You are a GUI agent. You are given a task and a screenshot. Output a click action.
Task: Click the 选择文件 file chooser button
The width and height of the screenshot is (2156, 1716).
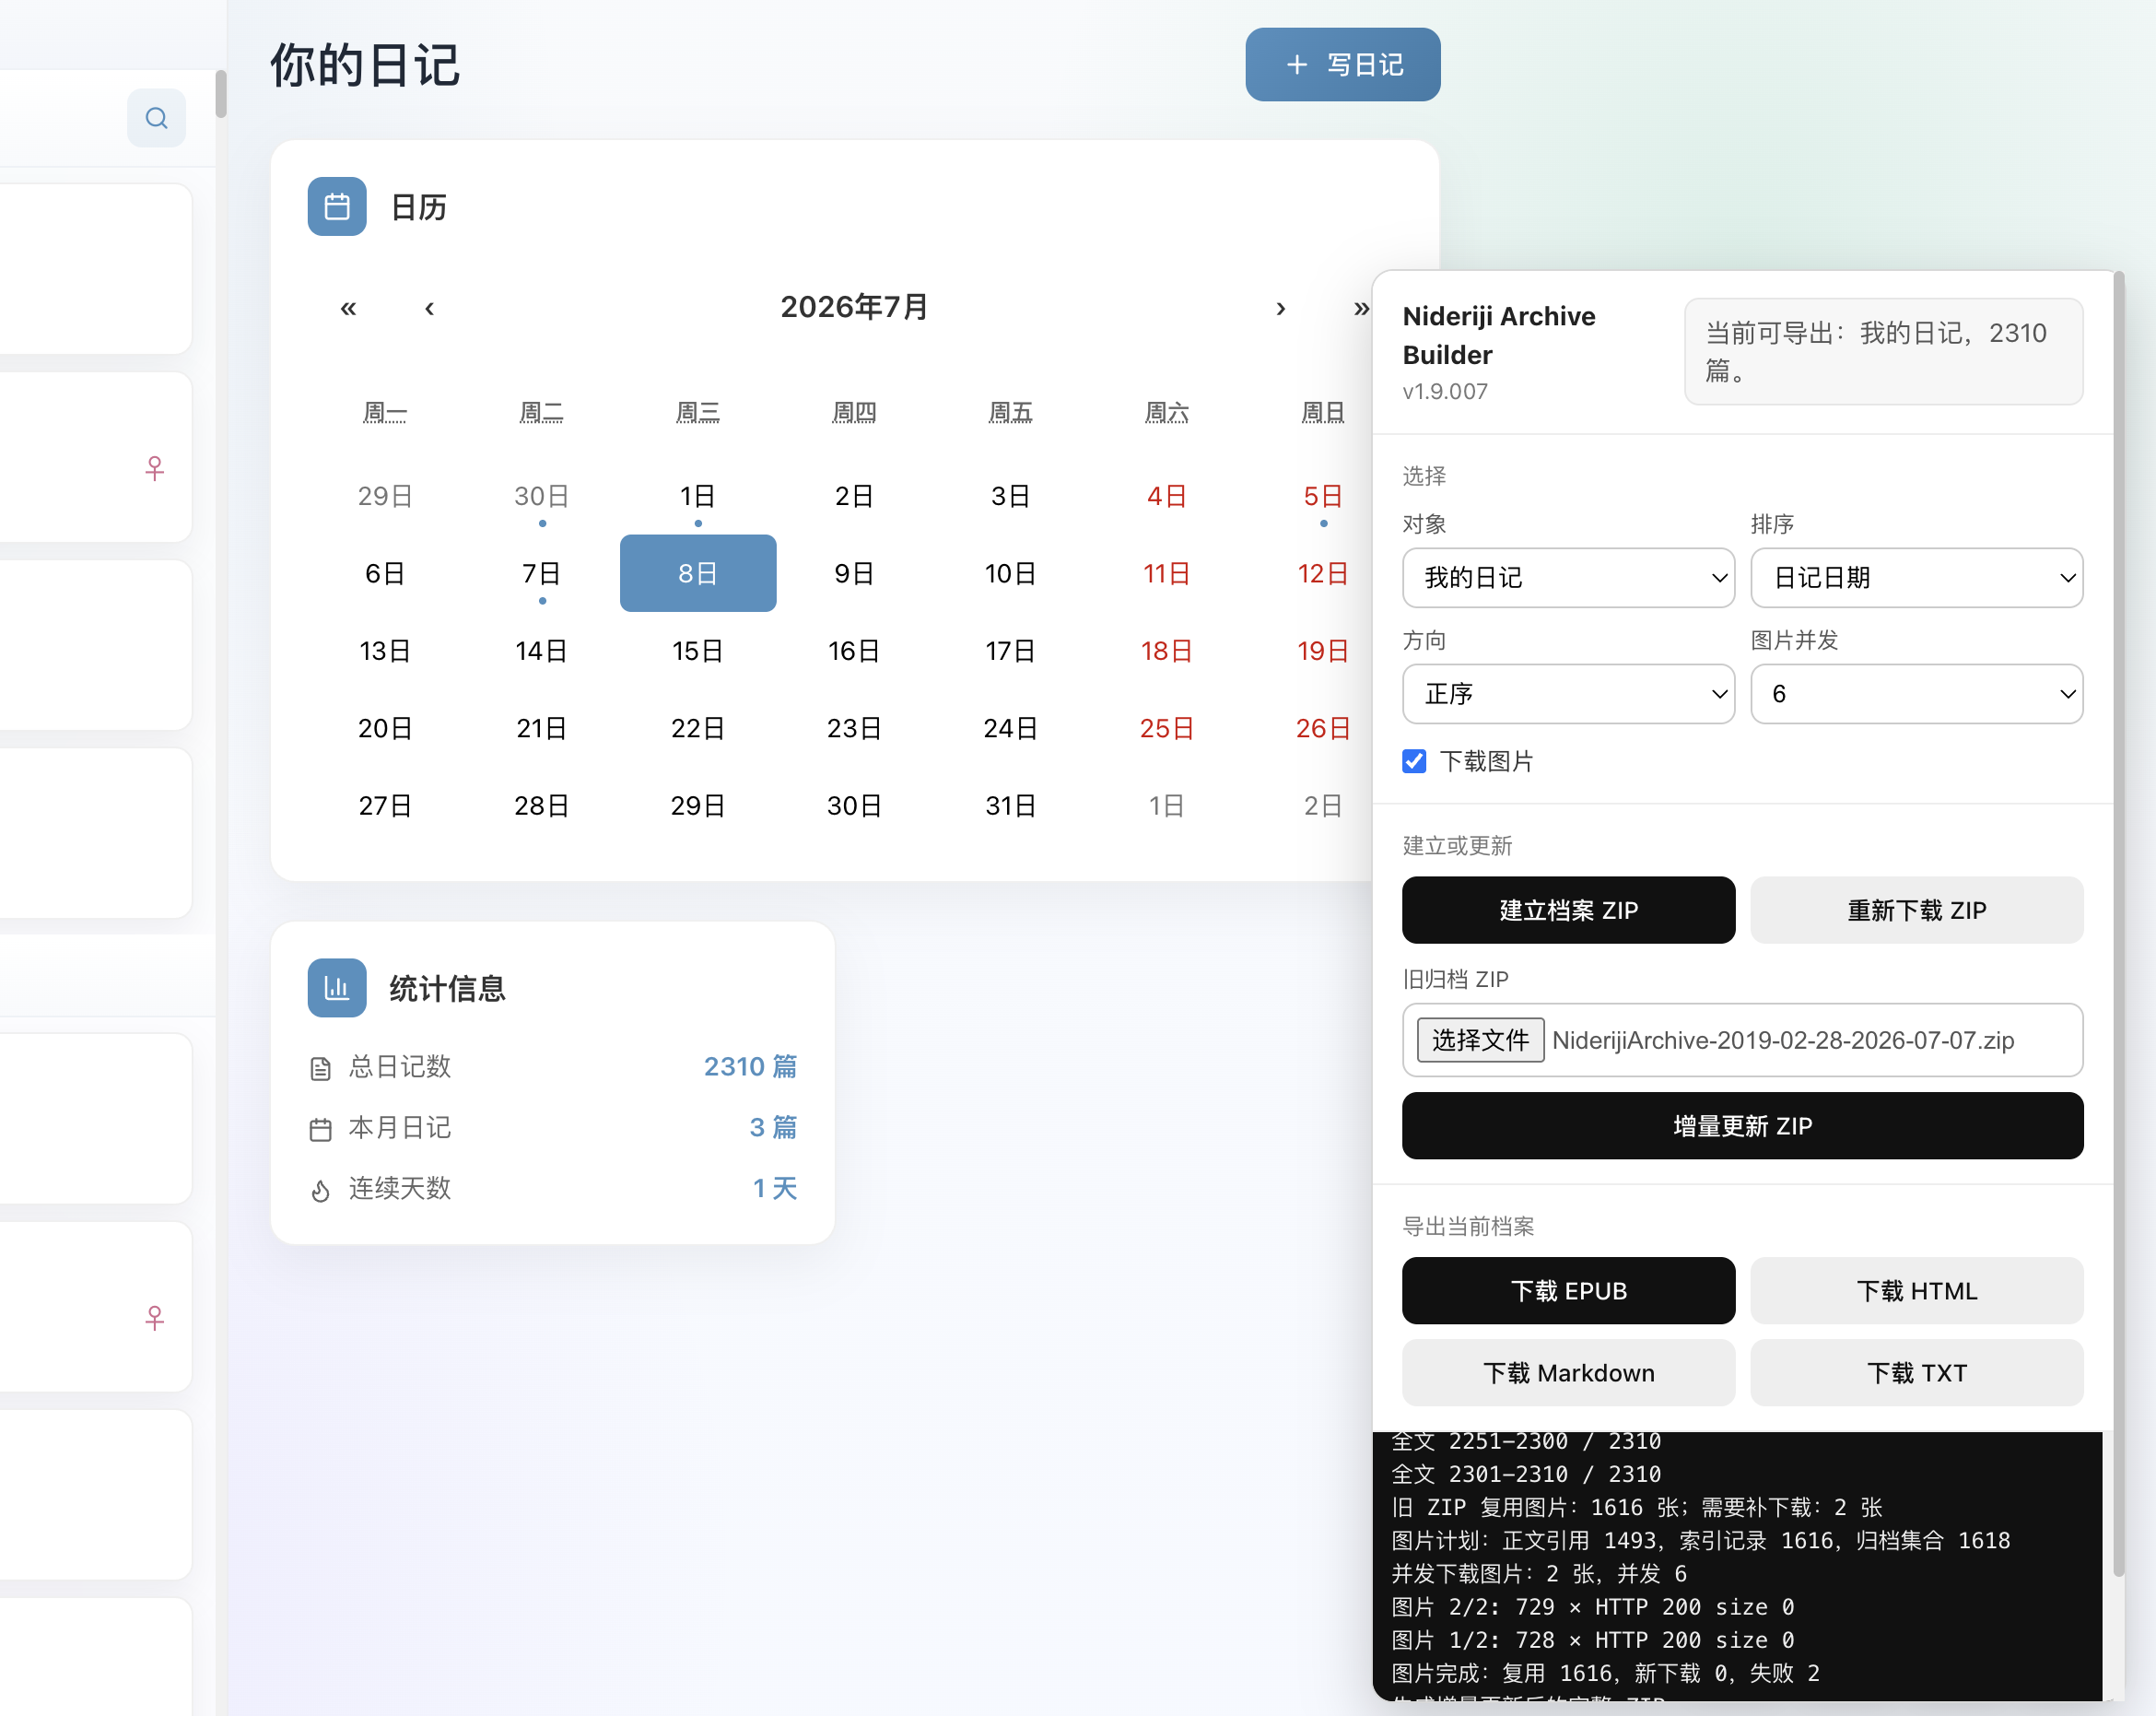pyautogui.click(x=1480, y=1040)
